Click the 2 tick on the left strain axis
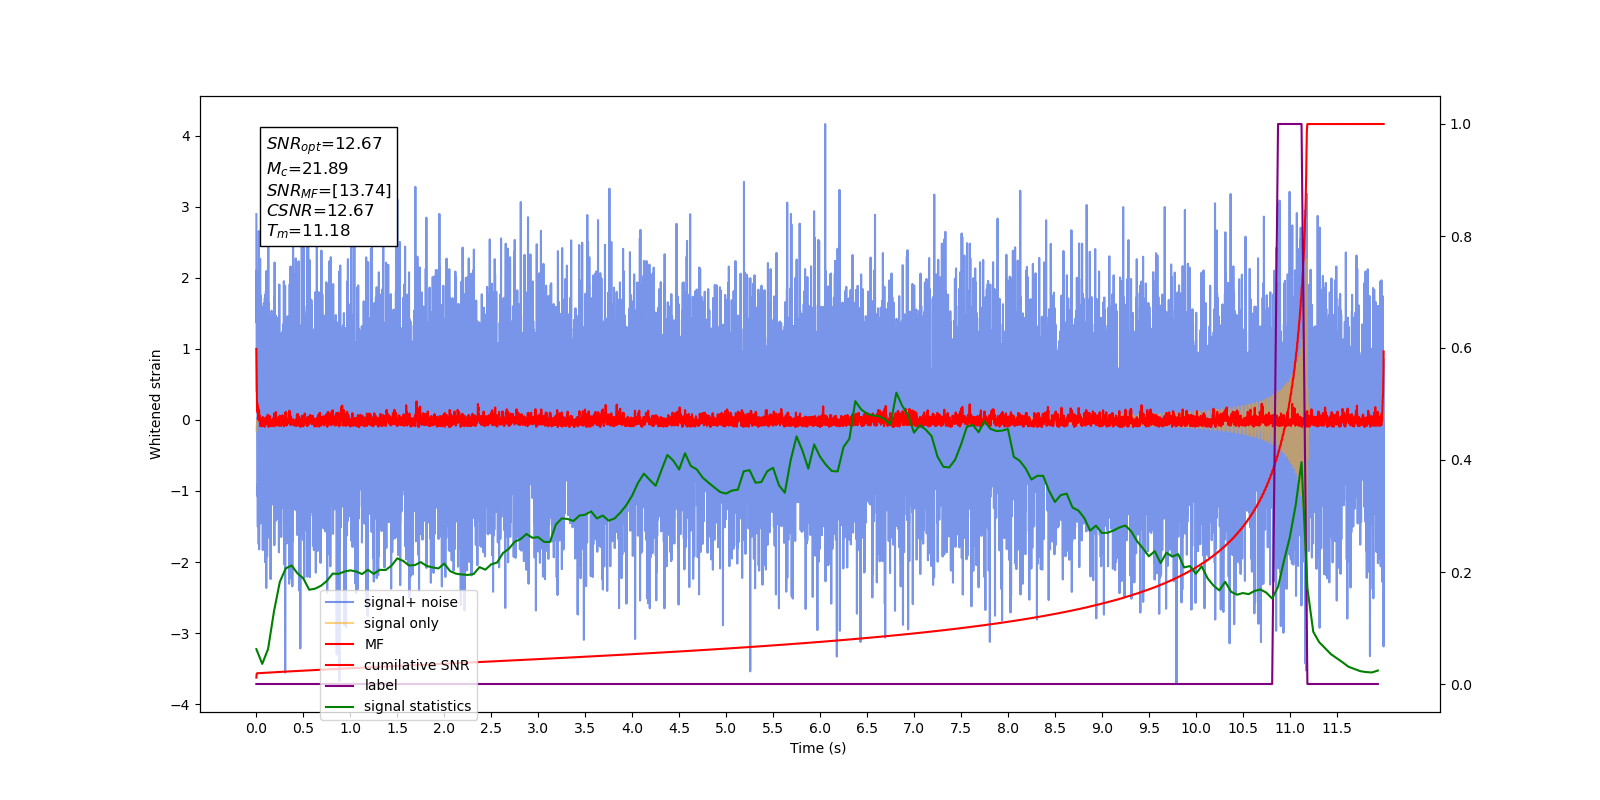1600x800 pixels. click(x=186, y=278)
